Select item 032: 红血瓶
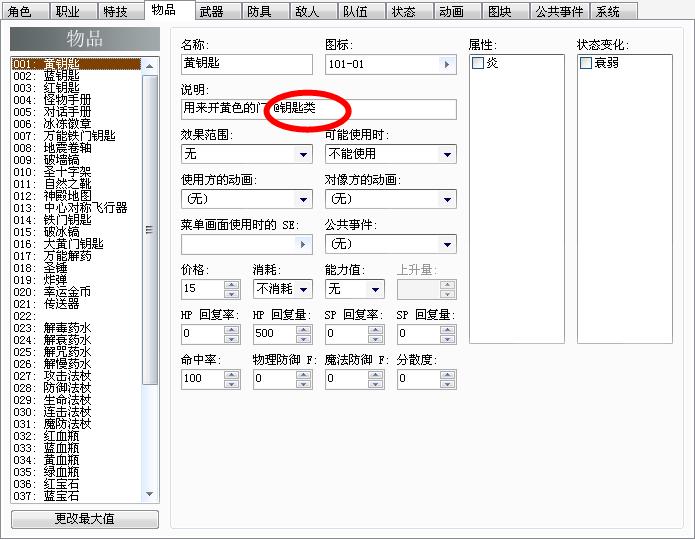This screenshot has width=695, height=540. pos(76,436)
